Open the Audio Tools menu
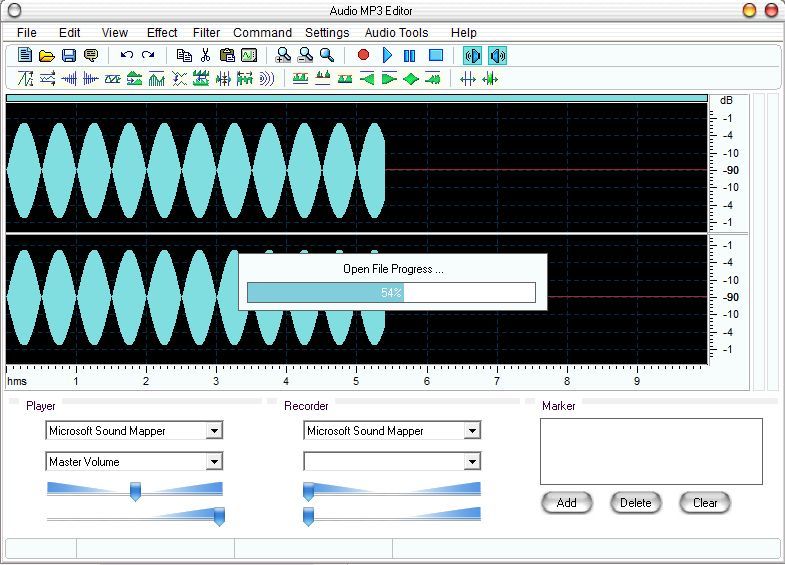Image resolution: width=785 pixels, height=565 pixels. coord(397,33)
